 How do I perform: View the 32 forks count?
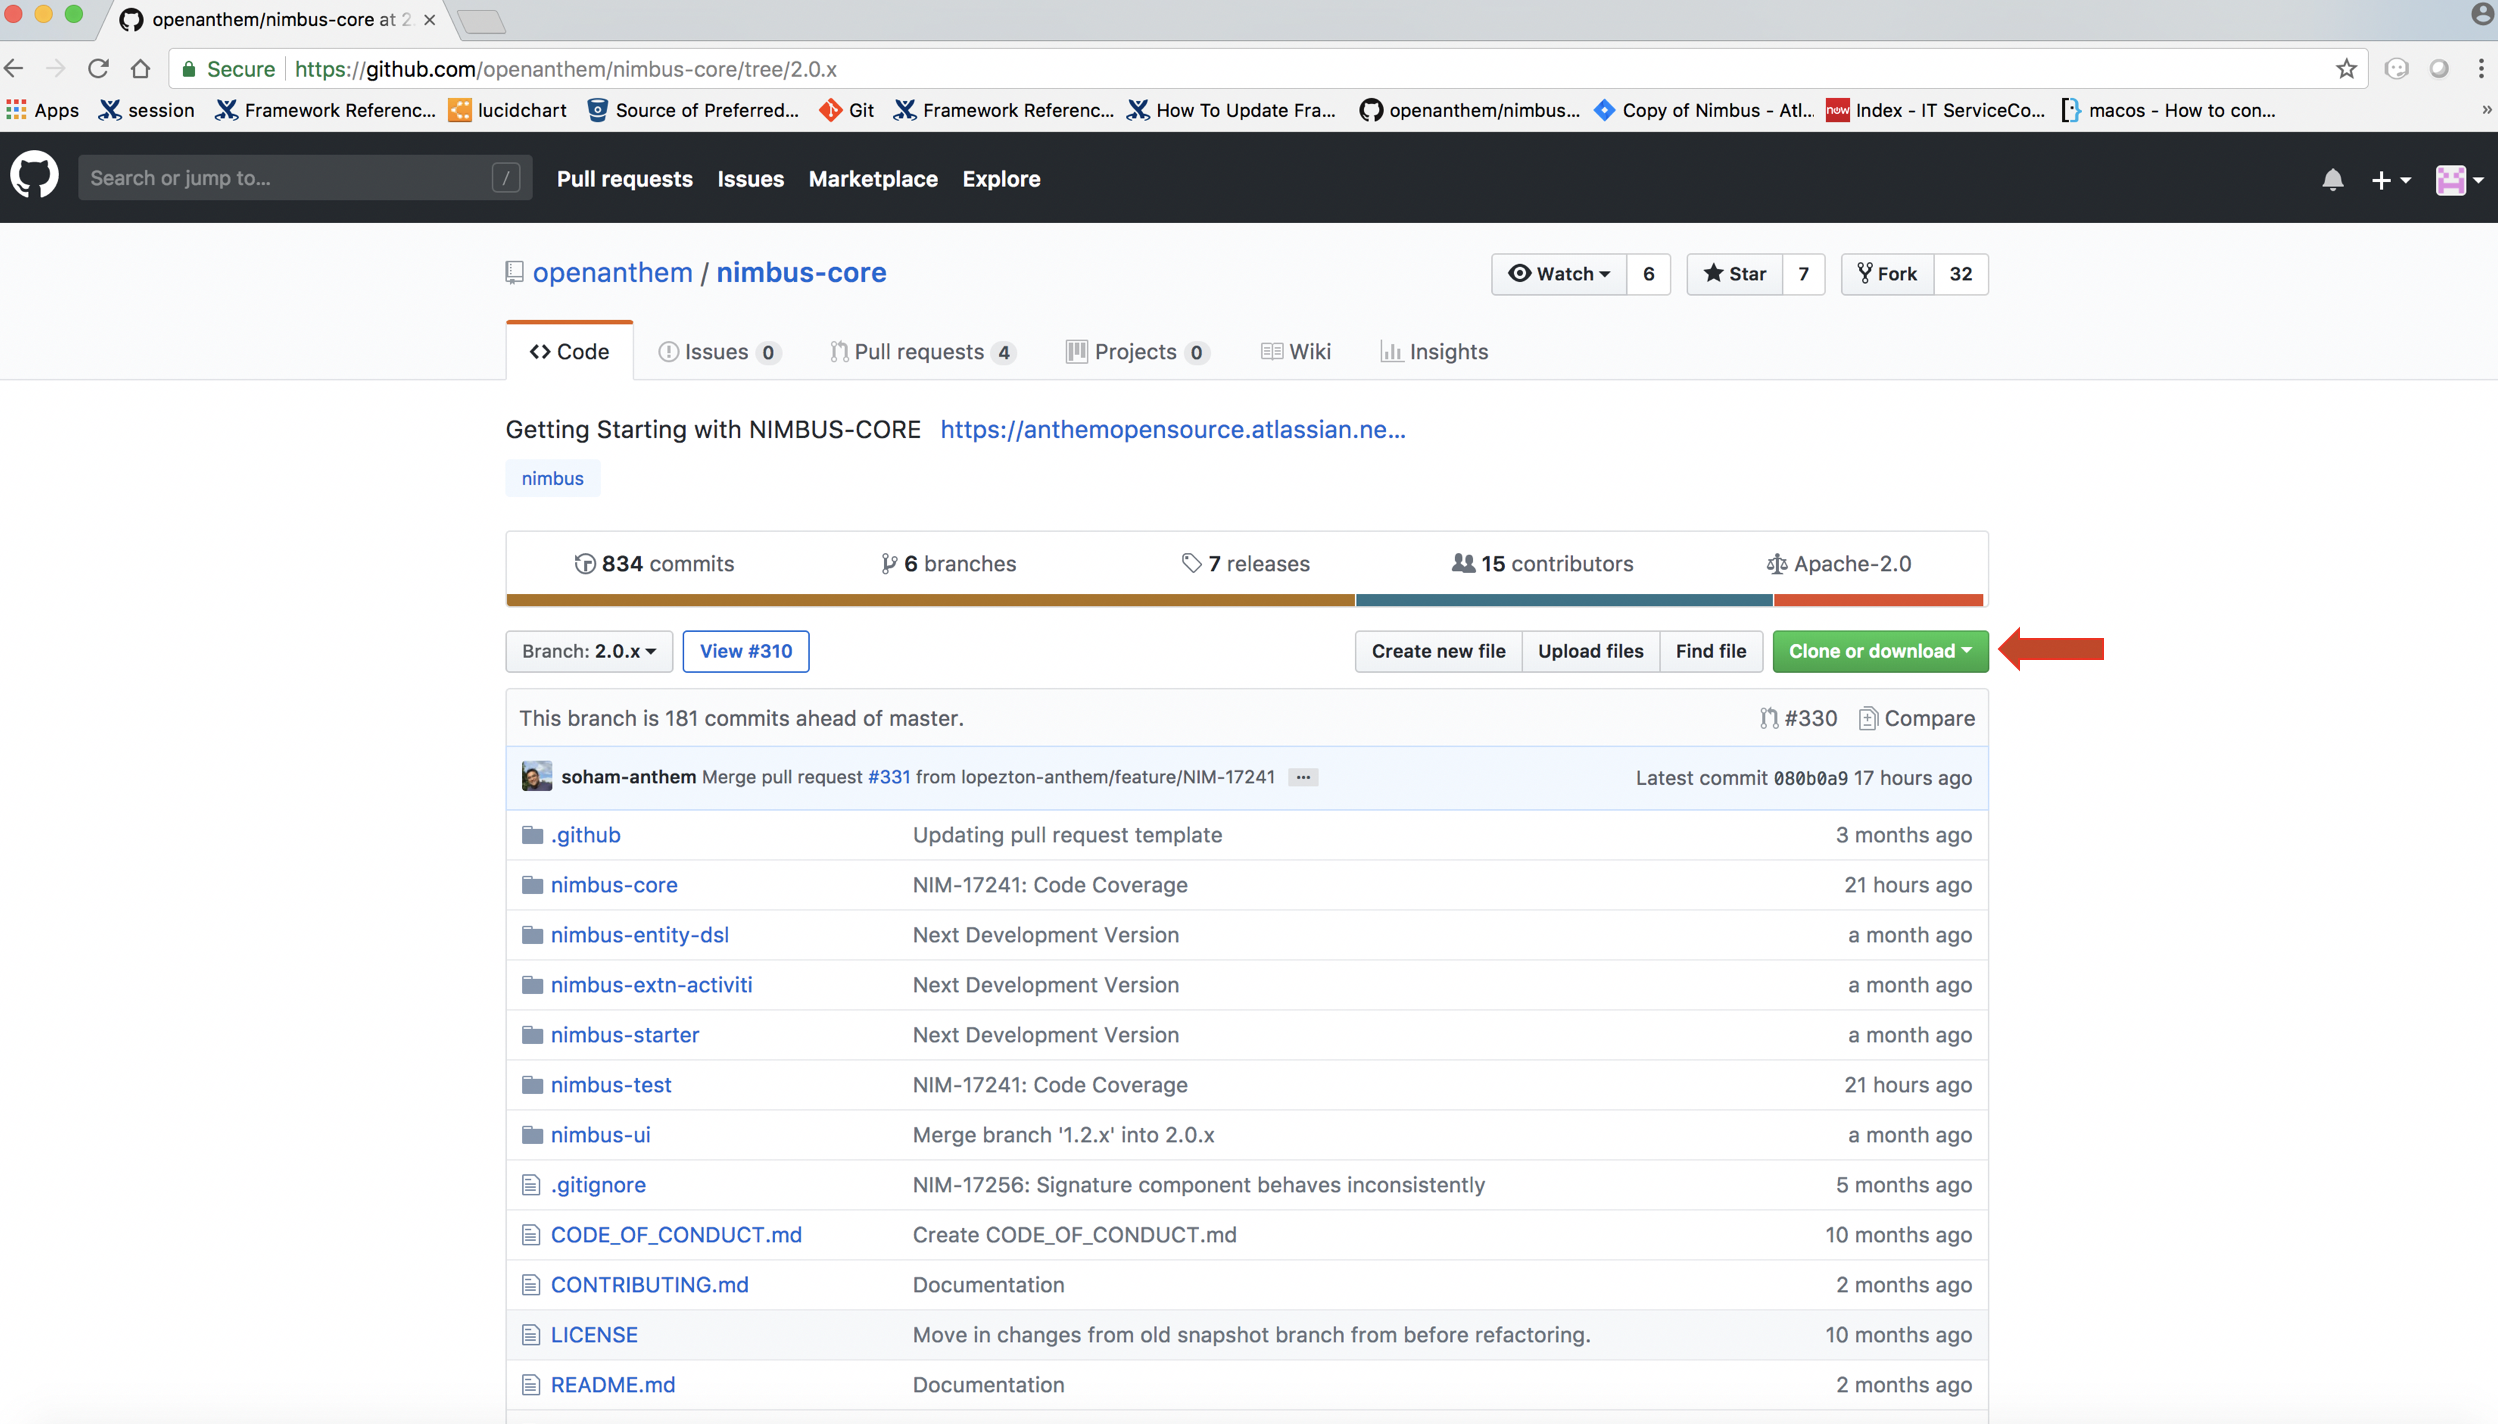1961,273
